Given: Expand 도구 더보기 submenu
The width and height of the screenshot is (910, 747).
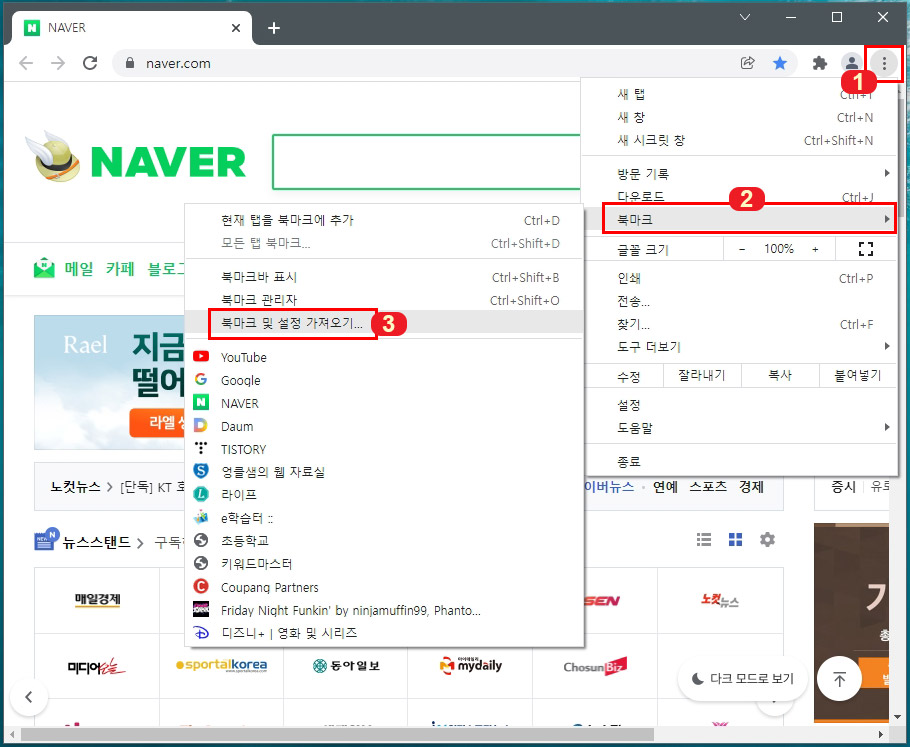Looking at the screenshot, I should [x=740, y=347].
